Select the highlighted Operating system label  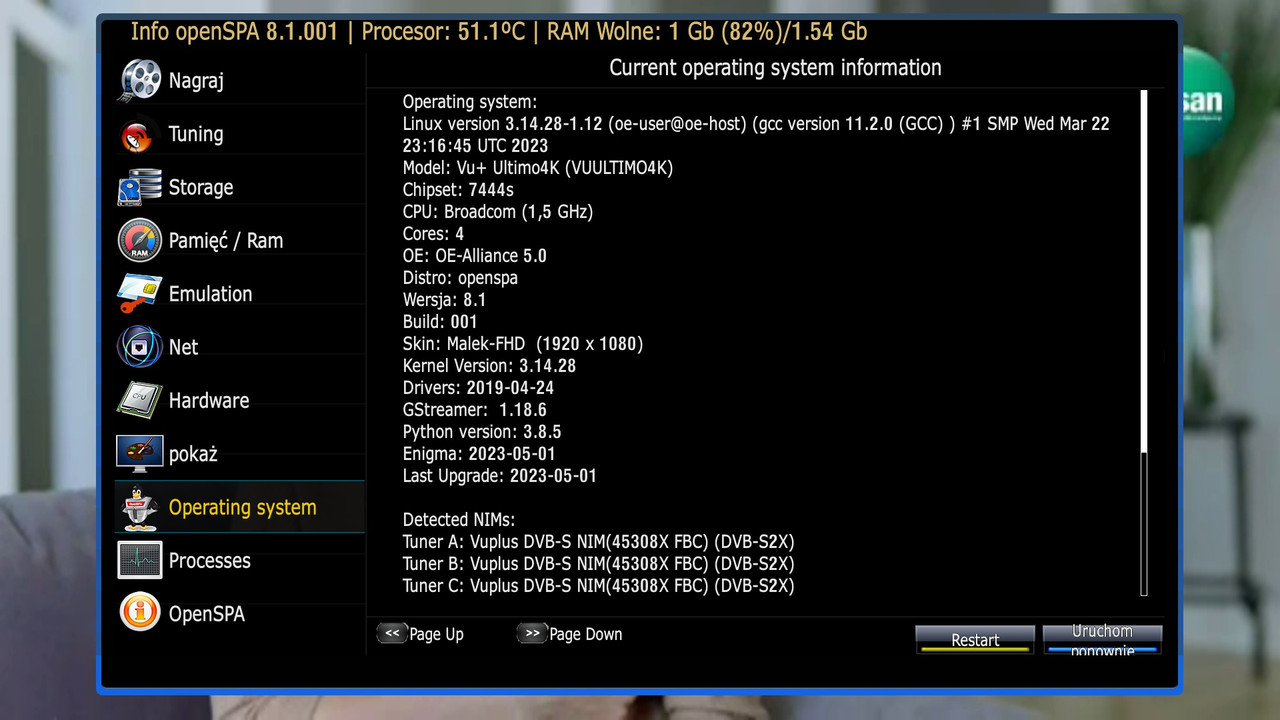(x=242, y=508)
